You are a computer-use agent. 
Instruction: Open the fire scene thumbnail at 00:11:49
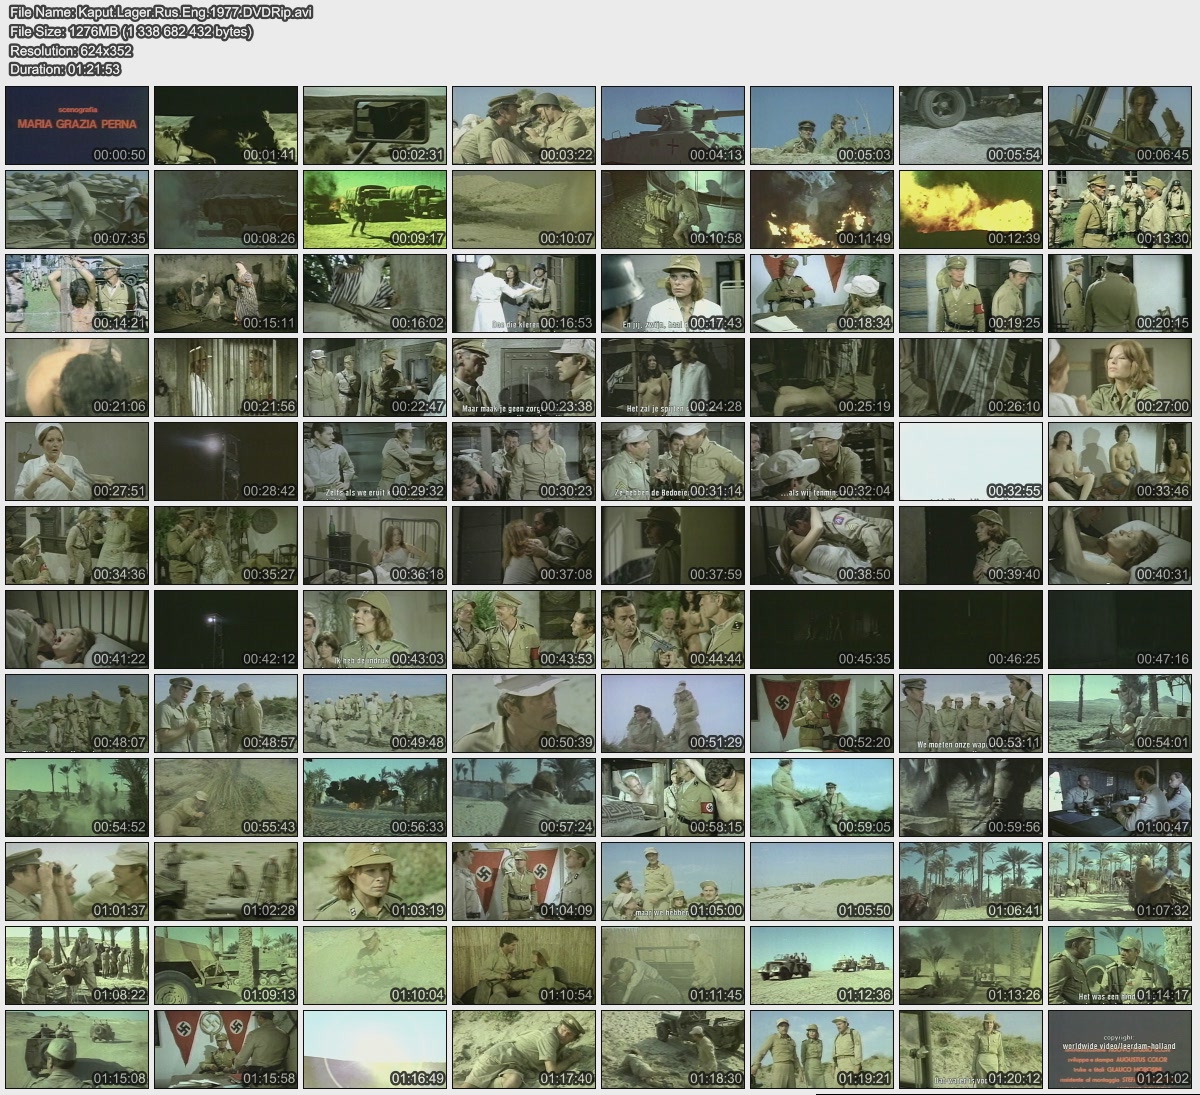tap(822, 209)
